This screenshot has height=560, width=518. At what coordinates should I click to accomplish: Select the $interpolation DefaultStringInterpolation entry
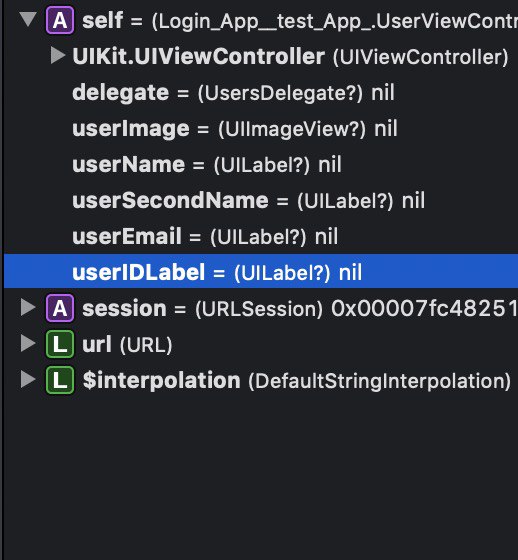[297, 380]
